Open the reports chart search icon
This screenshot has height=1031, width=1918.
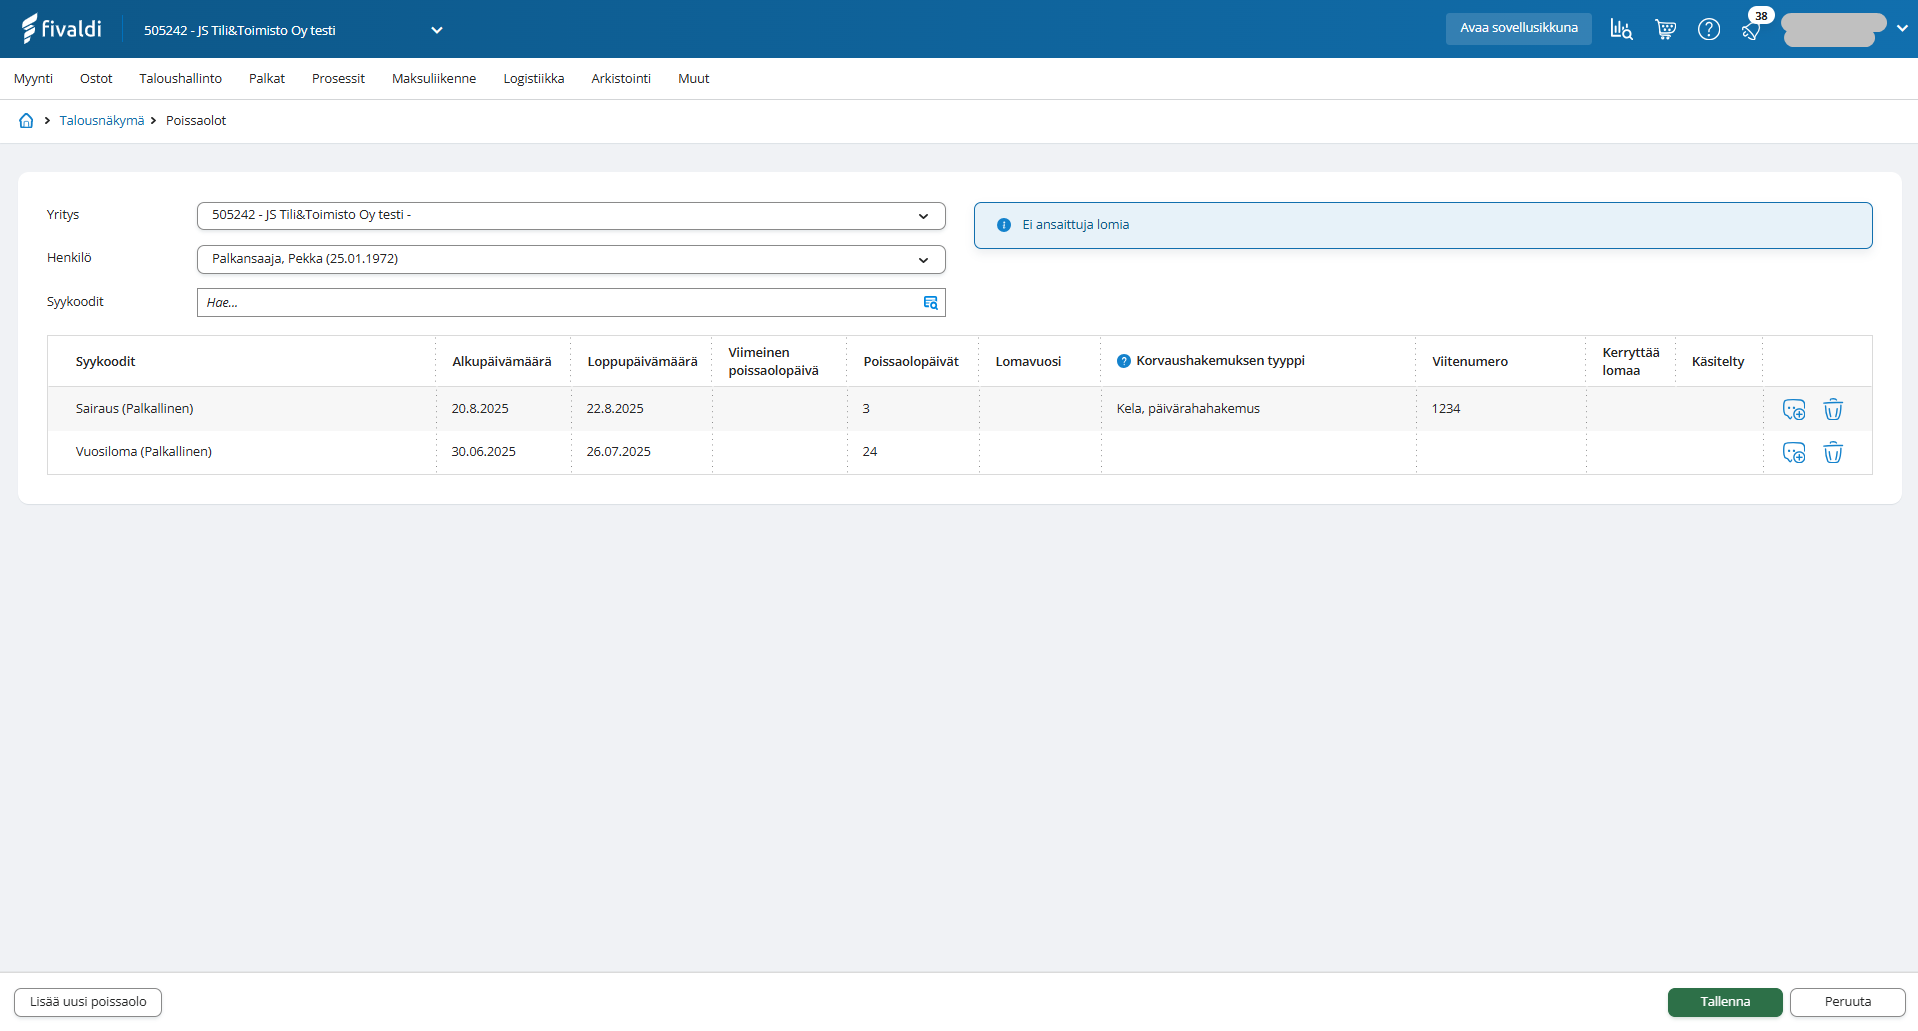click(x=1621, y=29)
